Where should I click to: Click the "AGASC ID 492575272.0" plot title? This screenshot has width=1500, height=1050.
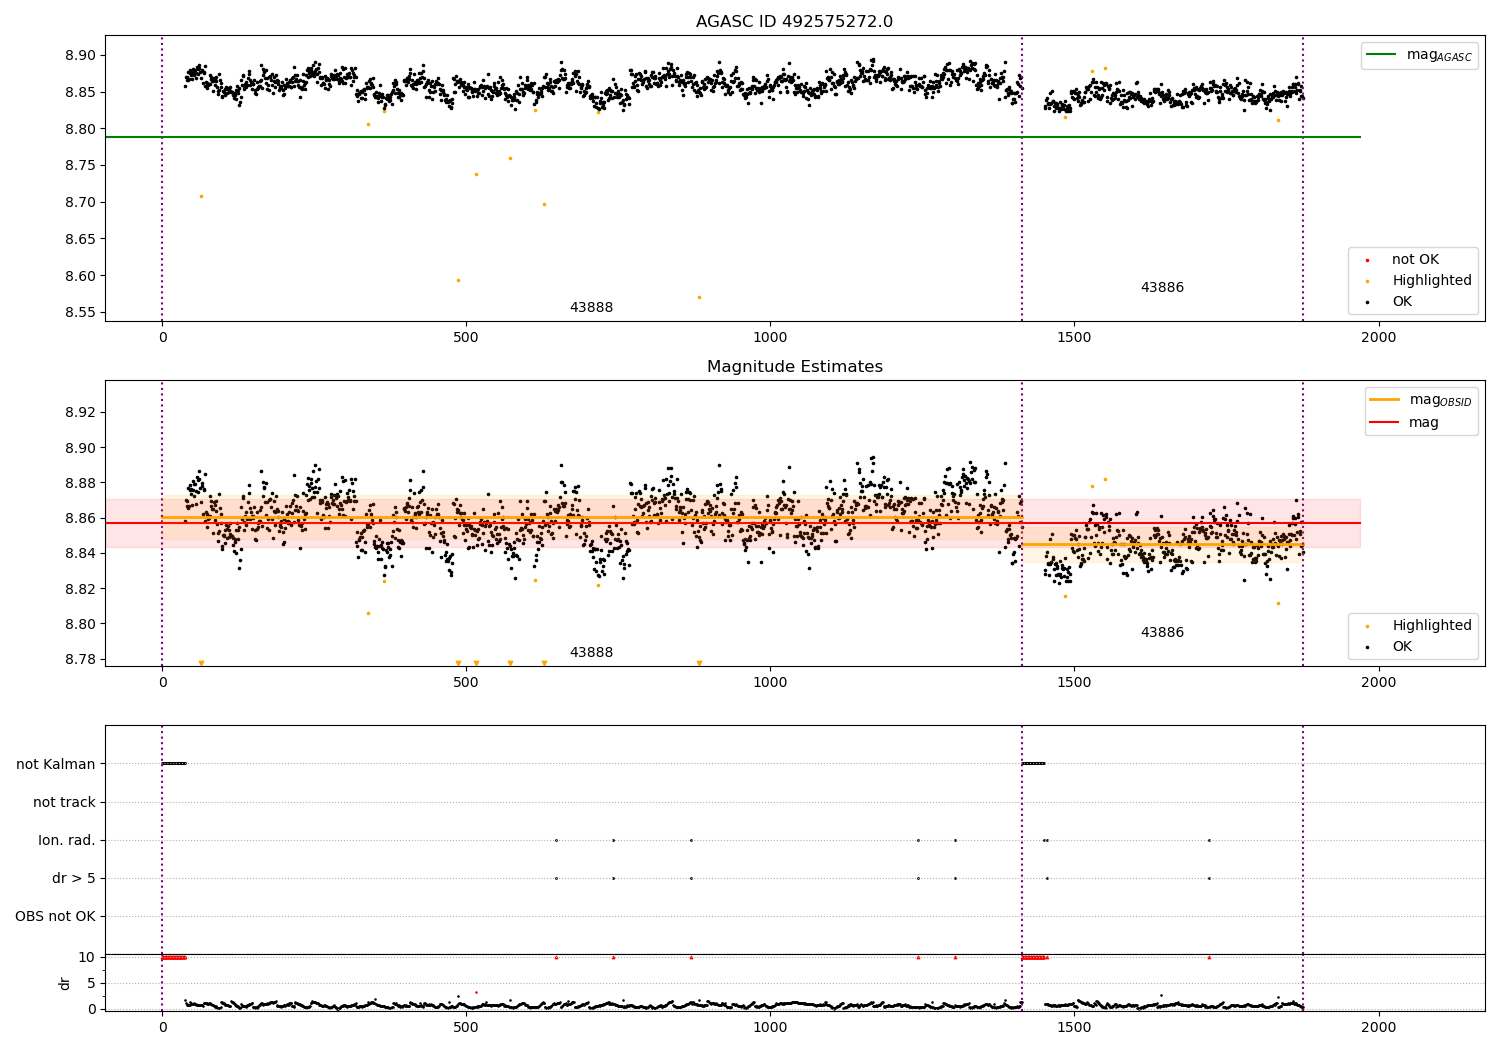[x=794, y=22]
